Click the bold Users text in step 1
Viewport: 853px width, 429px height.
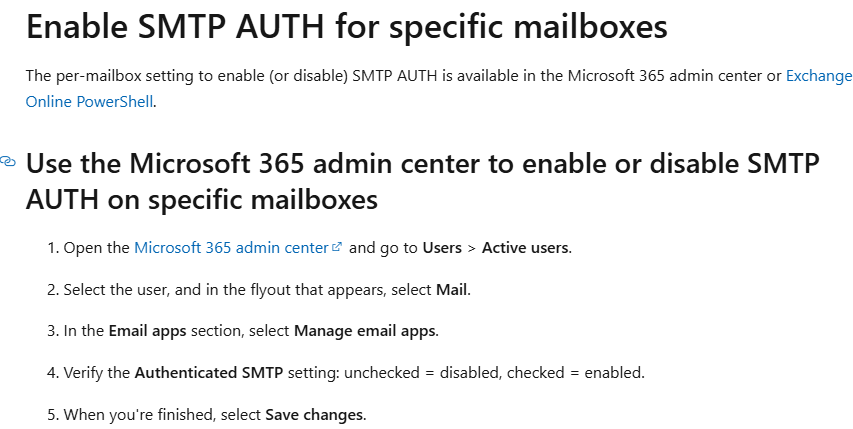tap(442, 248)
